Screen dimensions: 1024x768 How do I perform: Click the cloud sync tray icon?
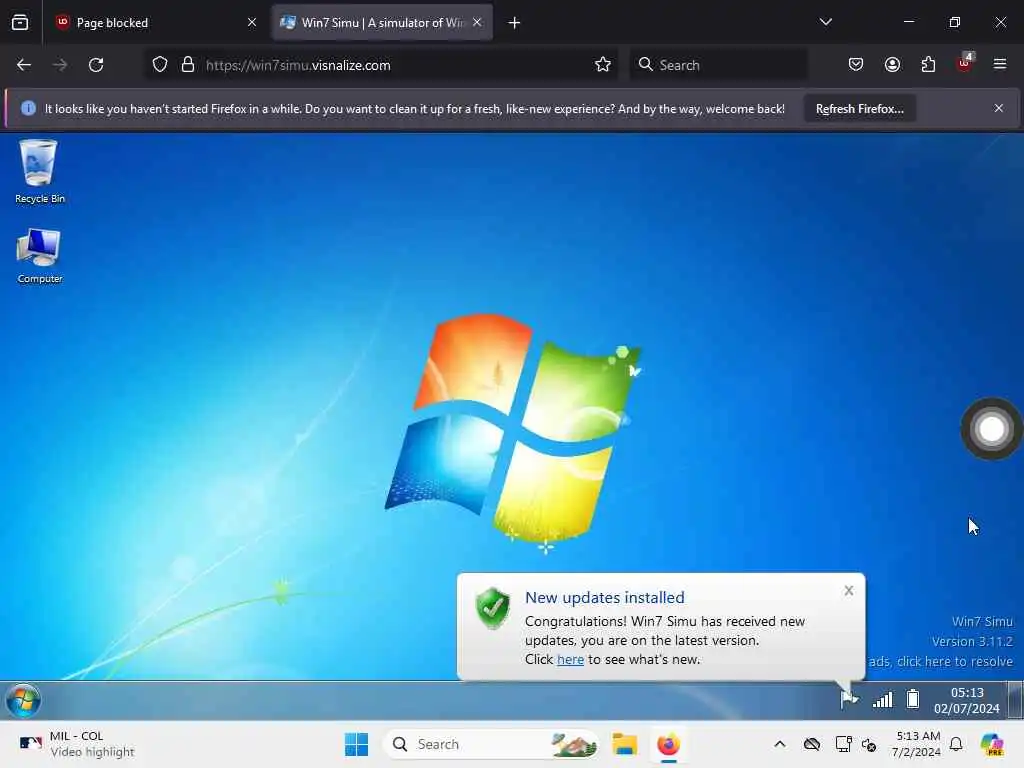pos(812,744)
